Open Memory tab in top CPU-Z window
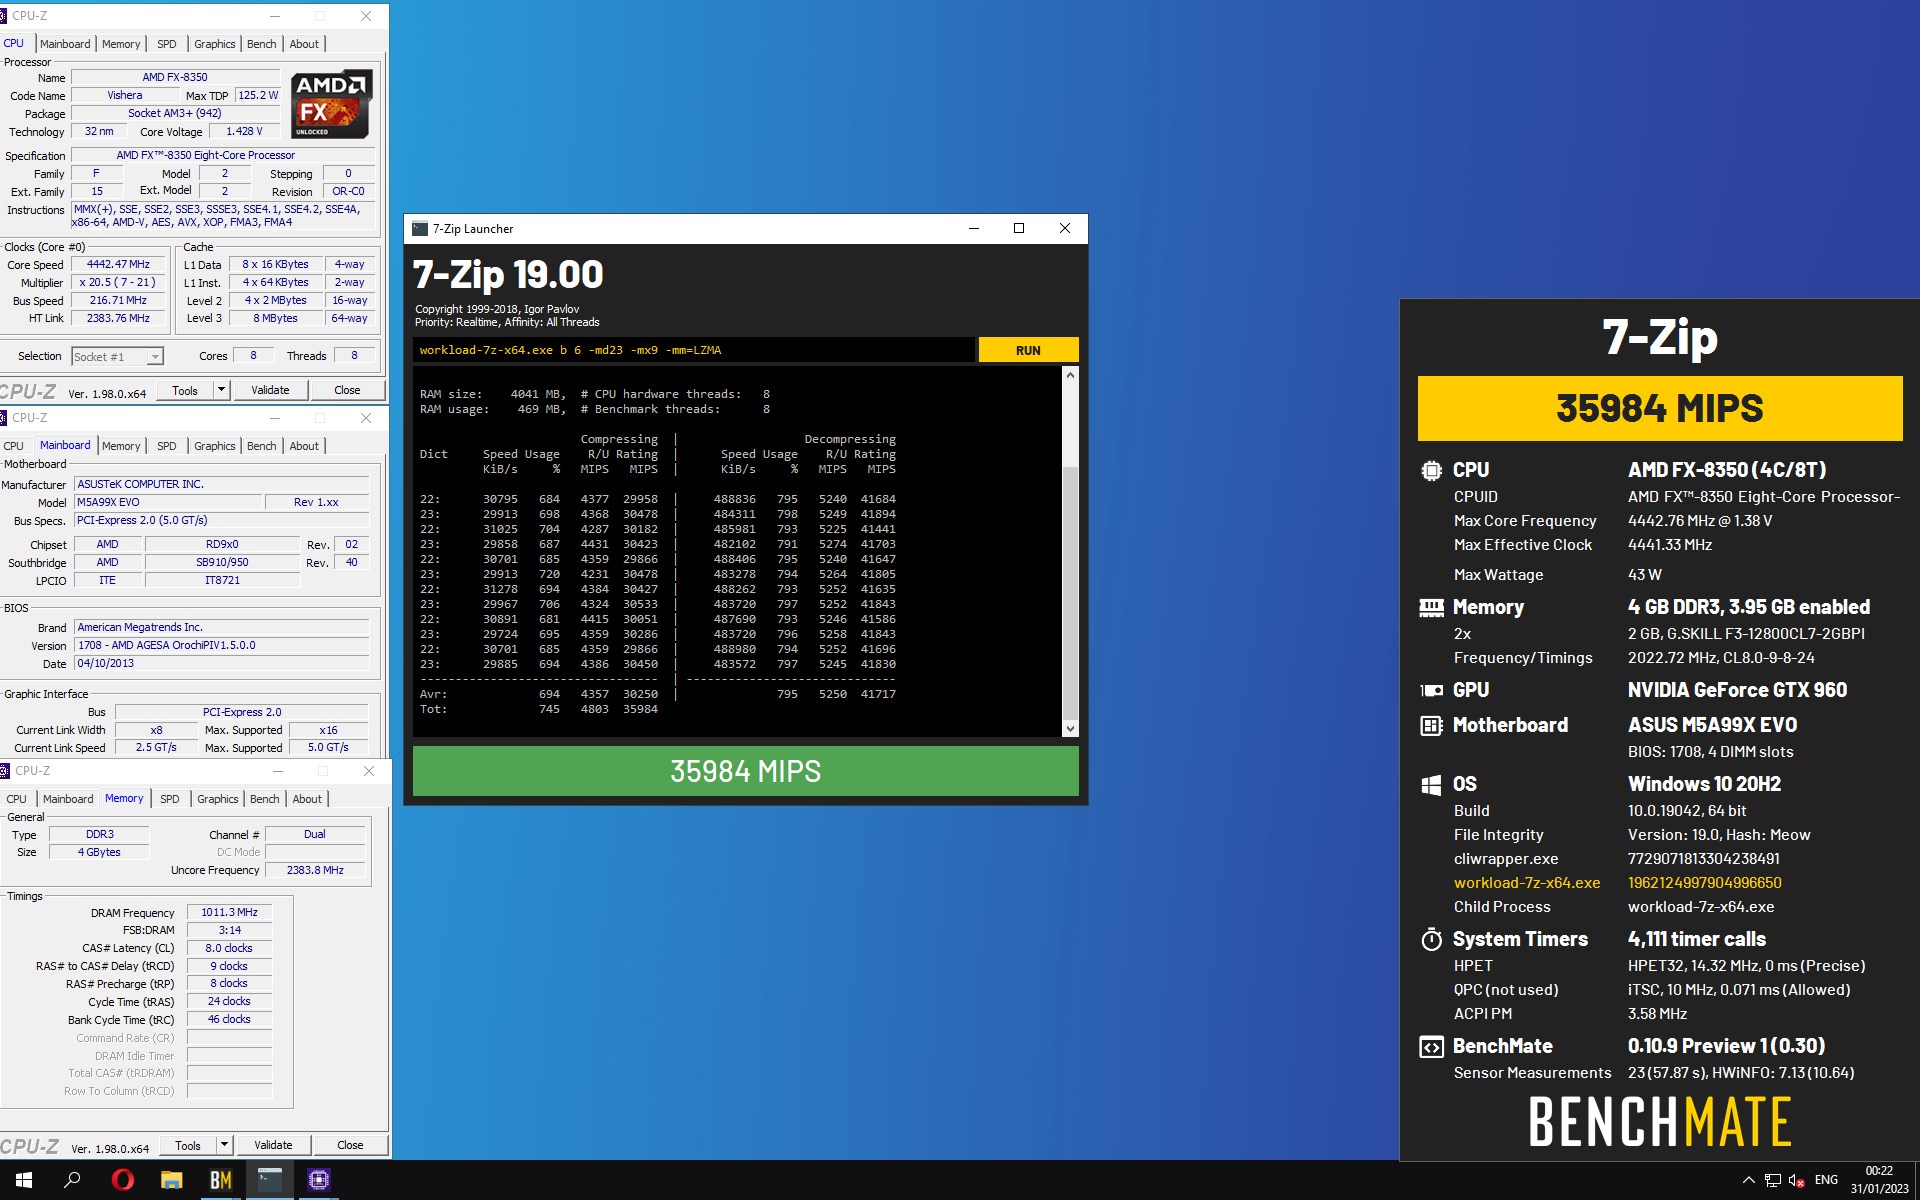The image size is (1920, 1200). [121, 44]
